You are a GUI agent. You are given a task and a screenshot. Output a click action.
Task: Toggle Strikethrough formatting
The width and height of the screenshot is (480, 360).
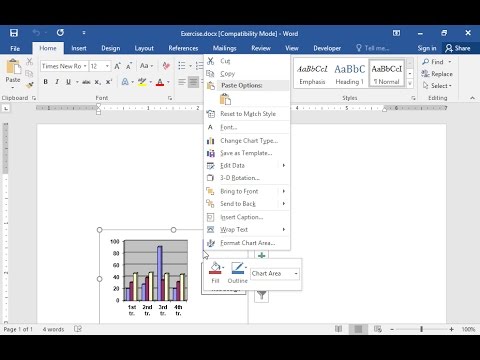click(86, 82)
